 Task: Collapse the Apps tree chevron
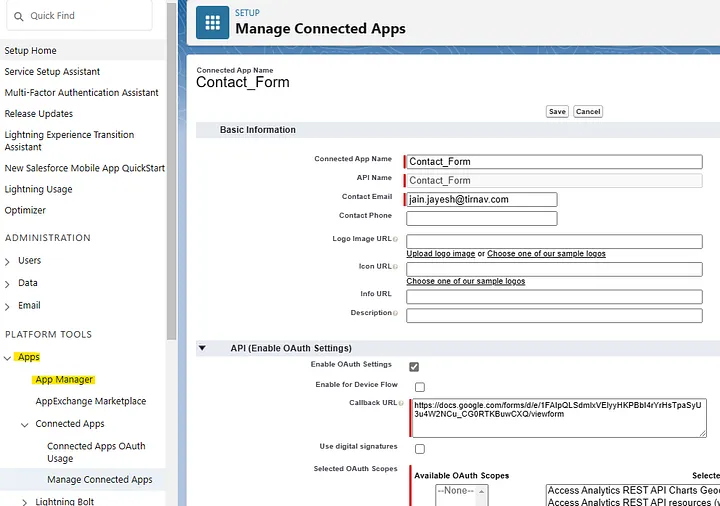7,358
